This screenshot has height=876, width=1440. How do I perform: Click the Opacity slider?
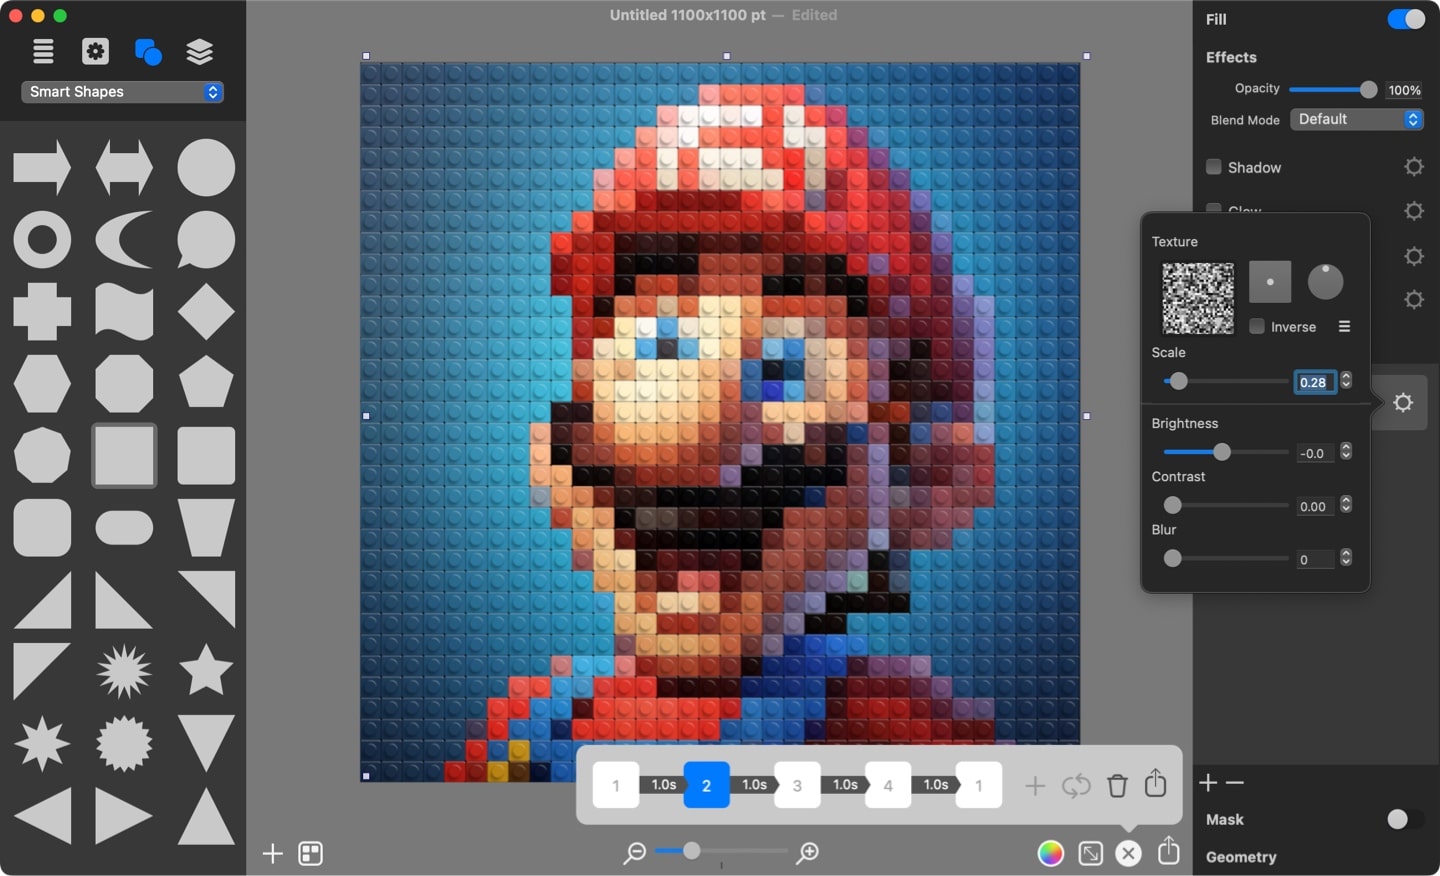pyautogui.click(x=1333, y=90)
